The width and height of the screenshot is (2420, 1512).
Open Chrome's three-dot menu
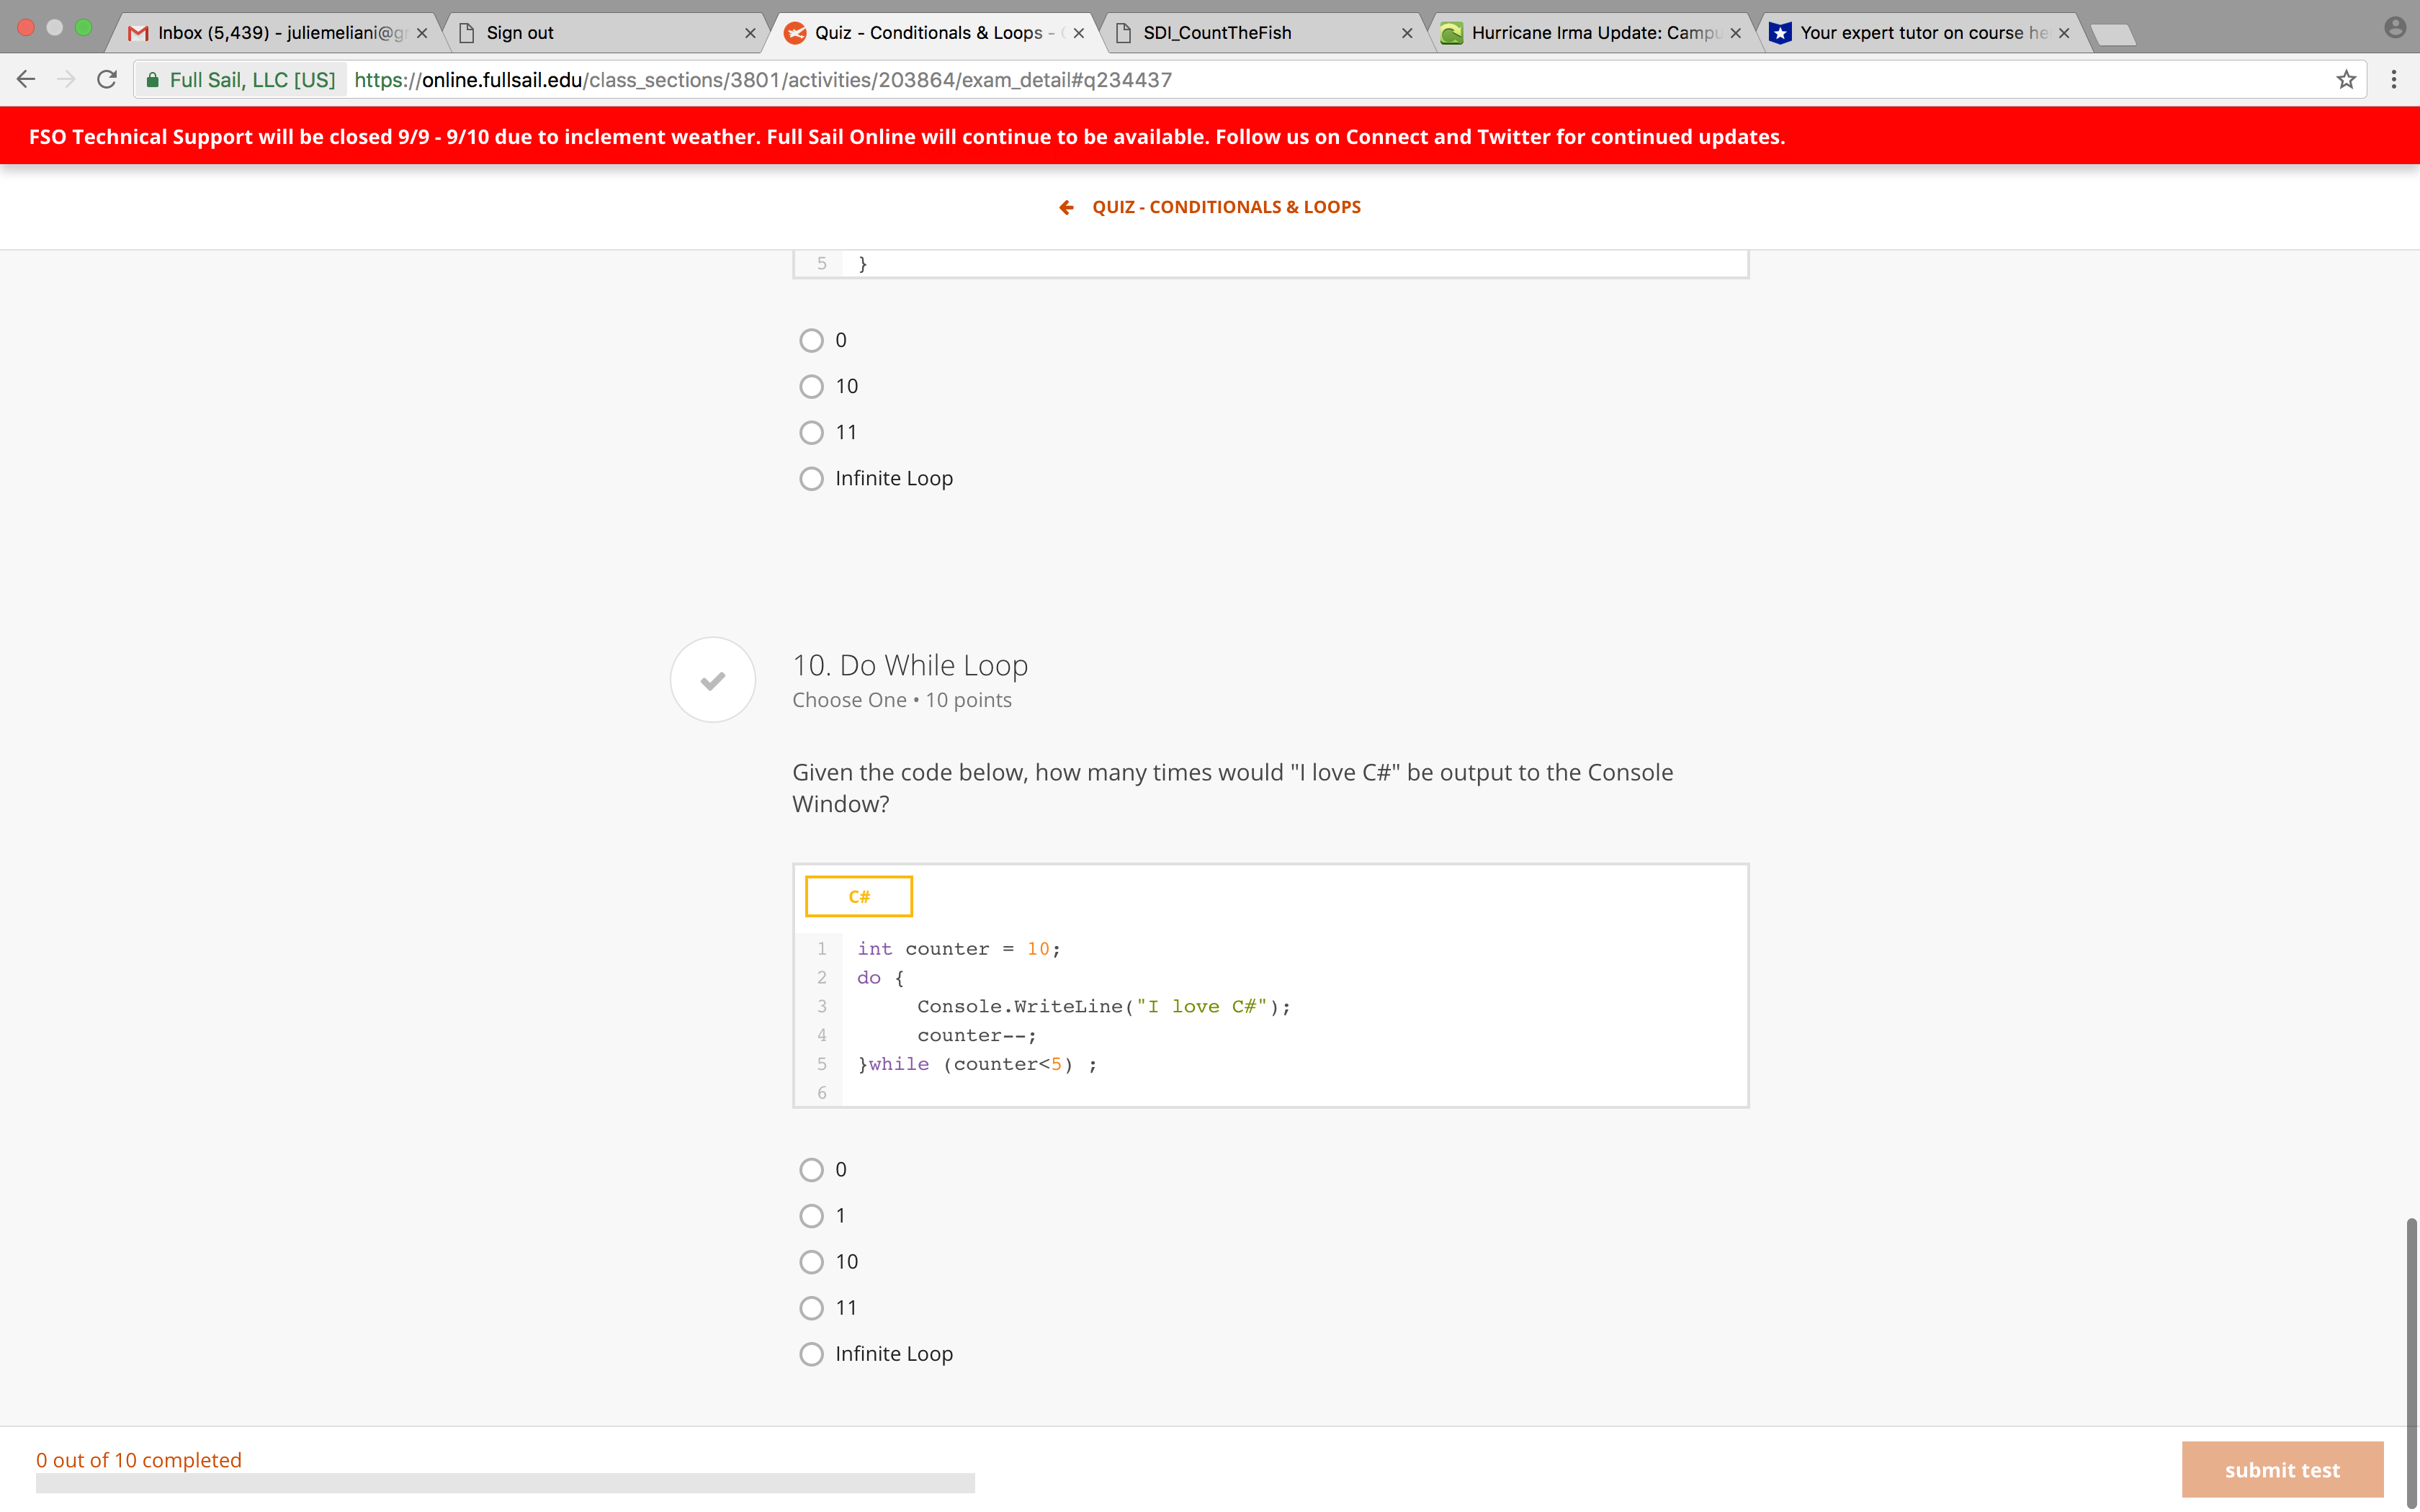(2394, 80)
